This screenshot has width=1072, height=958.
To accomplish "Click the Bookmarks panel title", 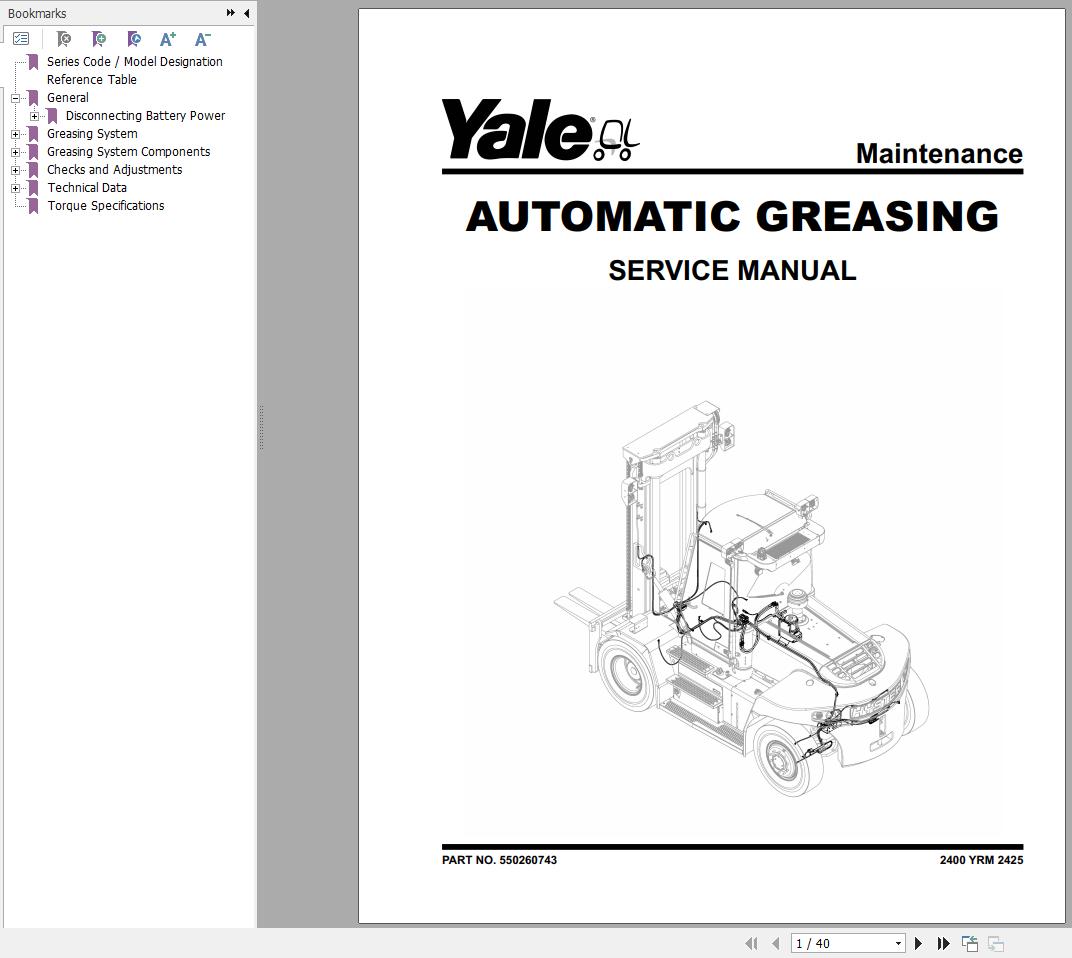I will (37, 13).
